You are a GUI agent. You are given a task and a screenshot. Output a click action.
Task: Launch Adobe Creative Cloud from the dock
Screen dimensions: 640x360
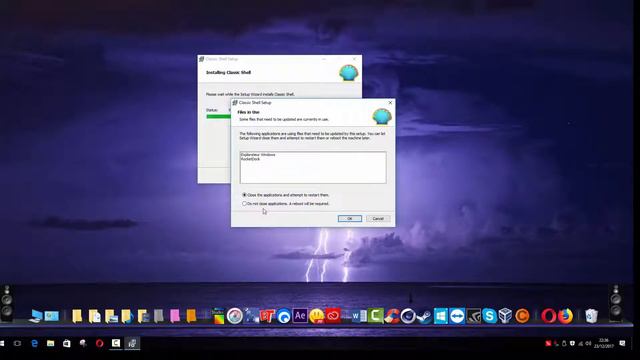coord(333,316)
